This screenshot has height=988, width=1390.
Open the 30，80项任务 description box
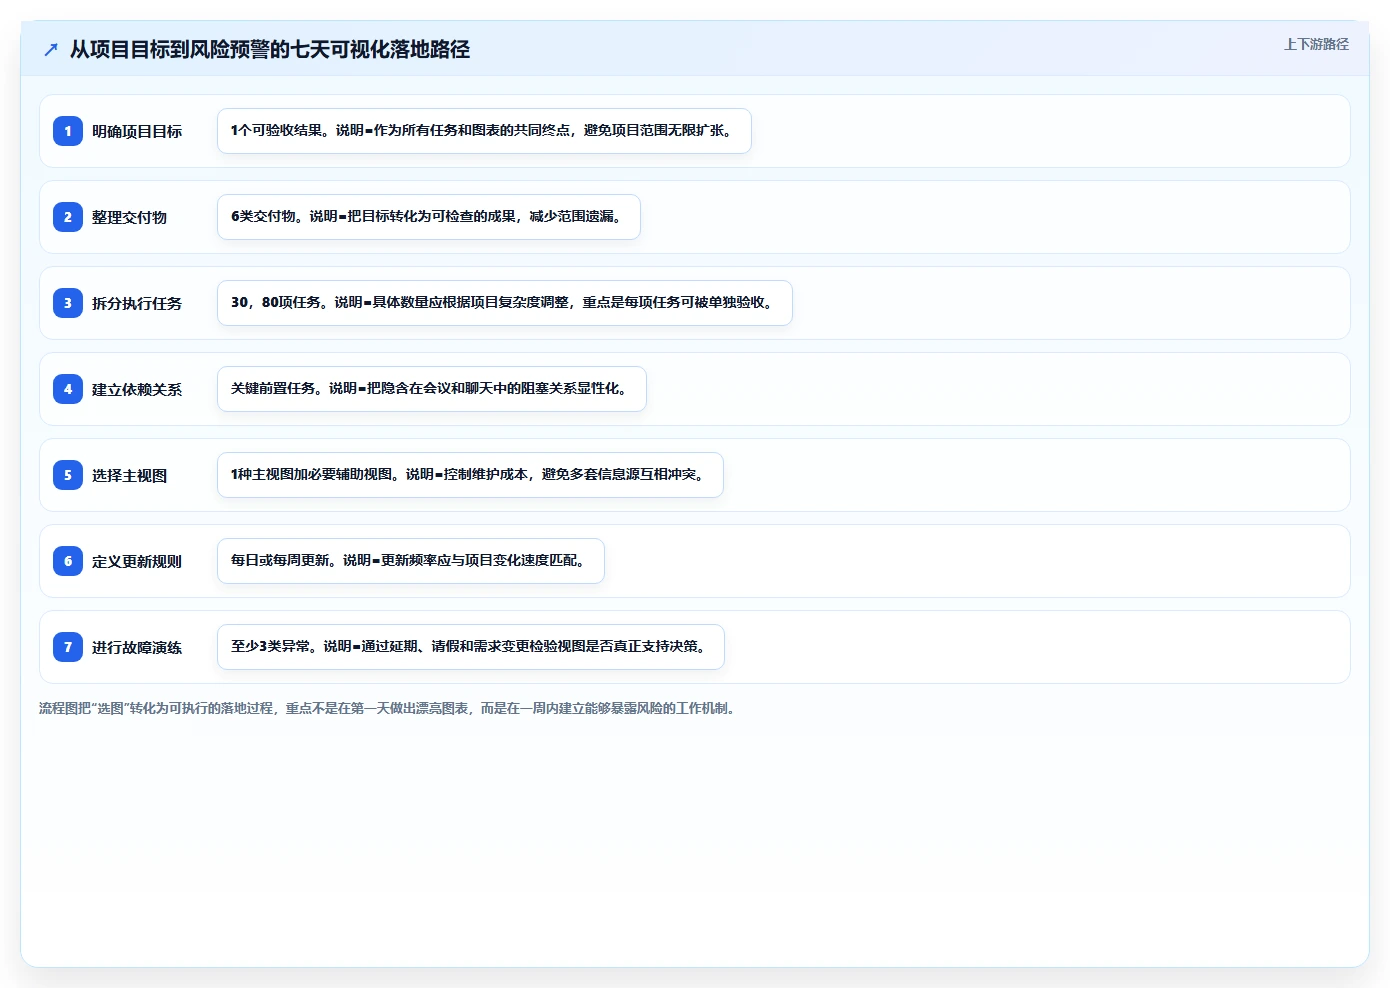click(x=505, y=303)
